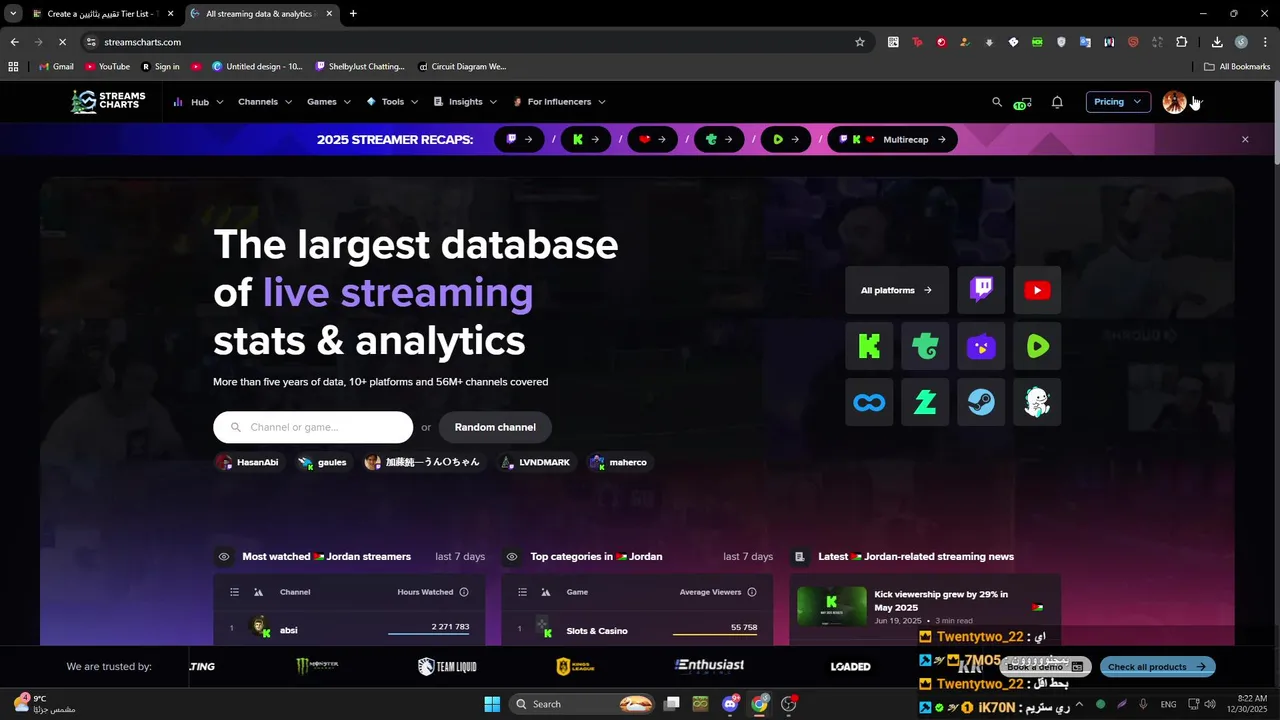
Task: Bookmark this page with the star icon
Action: coord(860,42)
